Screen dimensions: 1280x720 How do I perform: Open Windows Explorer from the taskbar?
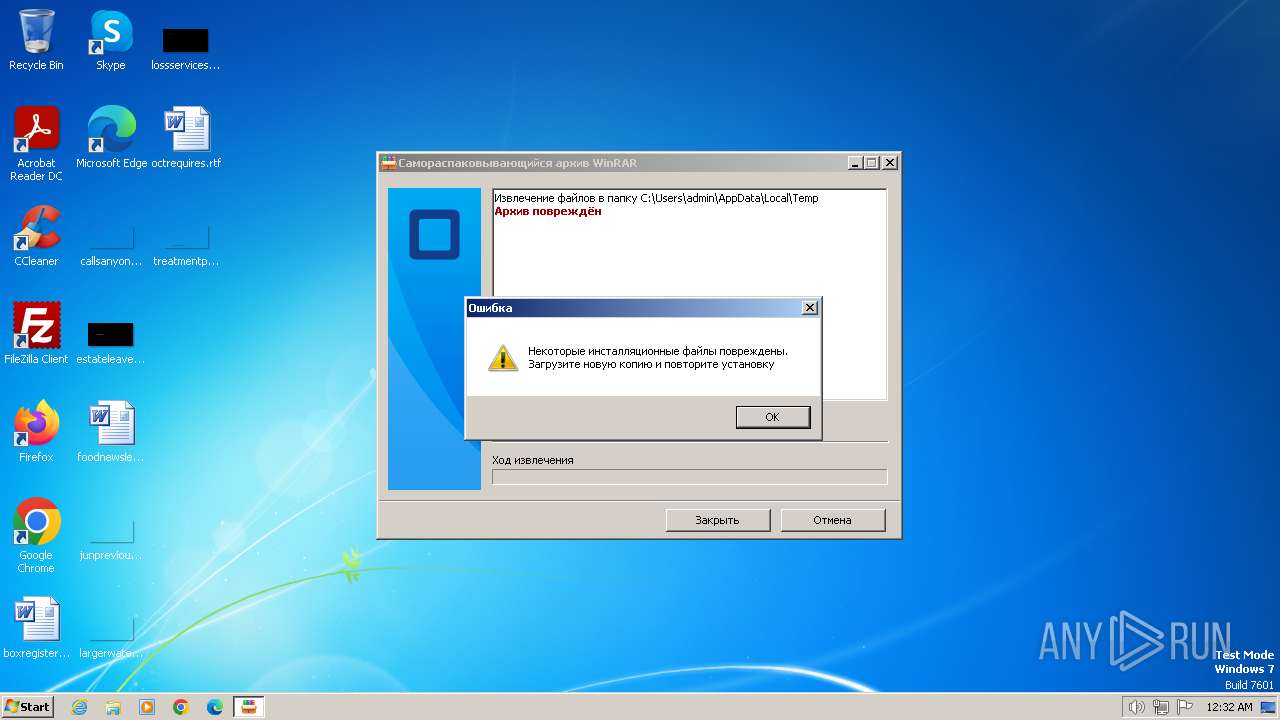coord(113,707)
